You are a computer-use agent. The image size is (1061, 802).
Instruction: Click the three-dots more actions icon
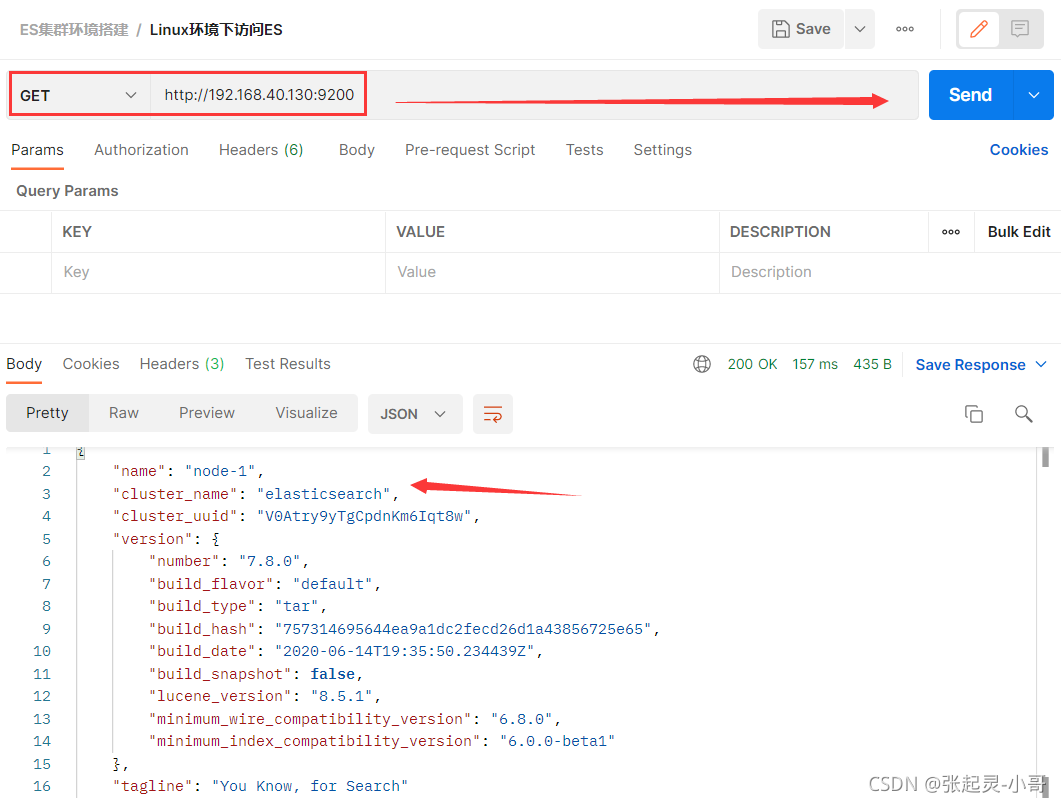click(905, 29)
